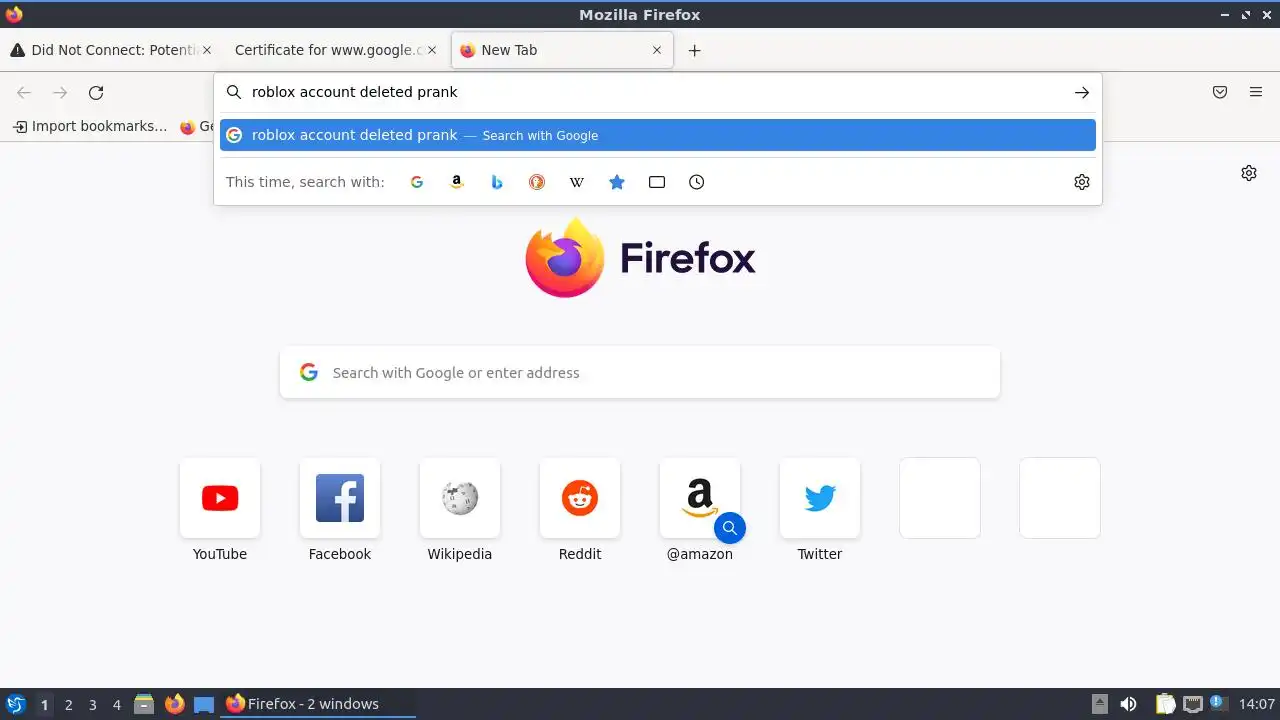The width and height of the screenshot is (1280, 720).
Task: Open search settings gear in dropdown
Action: coord(1082,182)
